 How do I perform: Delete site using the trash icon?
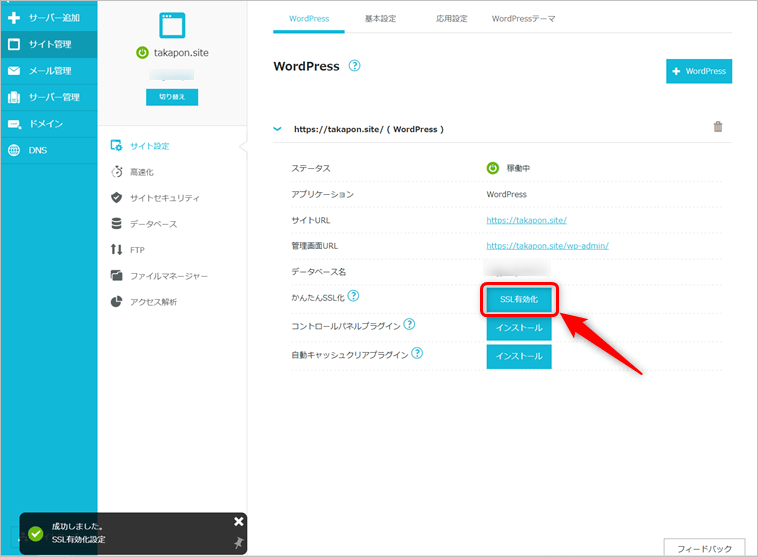(717, 127)
